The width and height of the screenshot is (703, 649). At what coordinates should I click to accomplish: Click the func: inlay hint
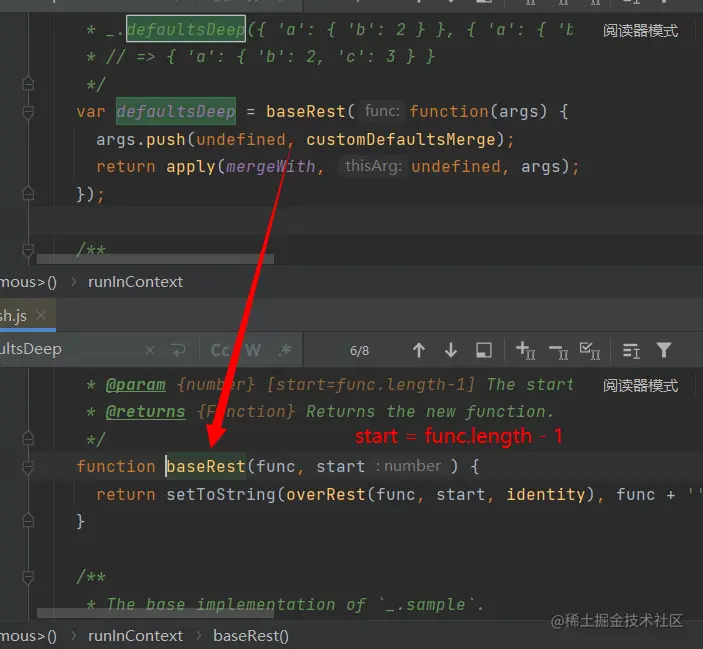click(382, 111)
